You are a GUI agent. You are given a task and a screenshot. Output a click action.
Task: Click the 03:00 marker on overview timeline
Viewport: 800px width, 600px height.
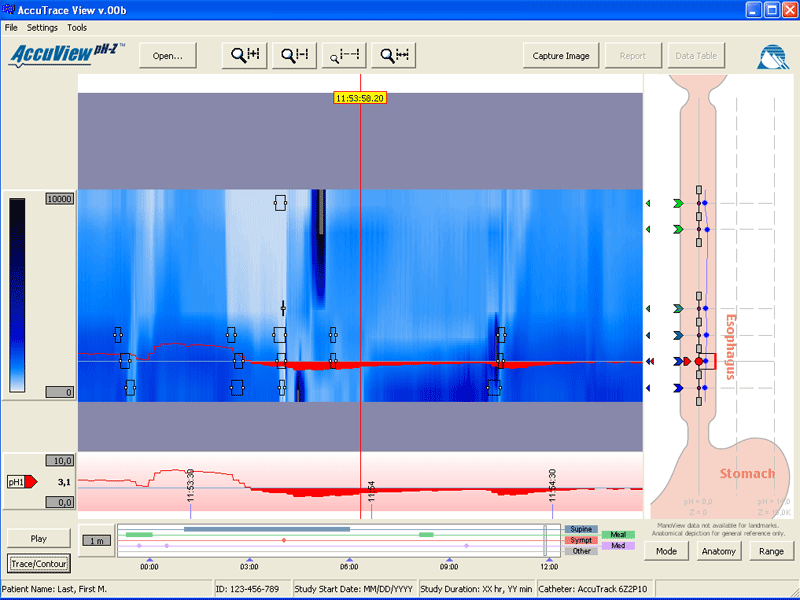tap(249, 566)
